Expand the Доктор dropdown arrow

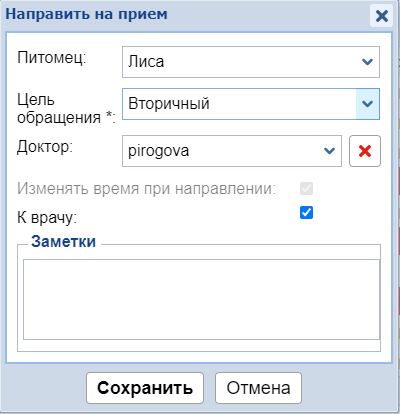coord(329,151)
